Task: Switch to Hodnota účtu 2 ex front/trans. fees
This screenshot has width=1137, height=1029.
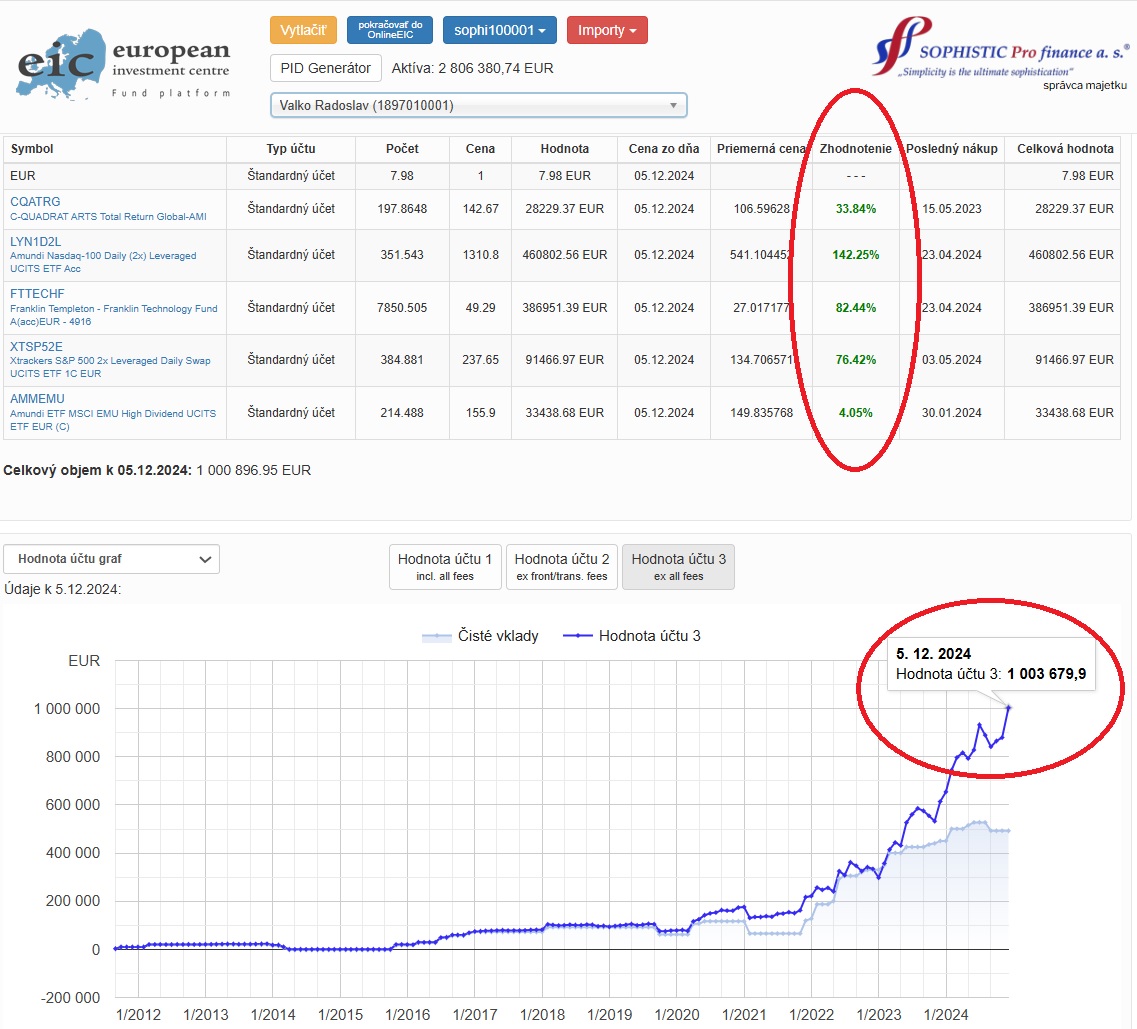Action: tap(562, 567)
